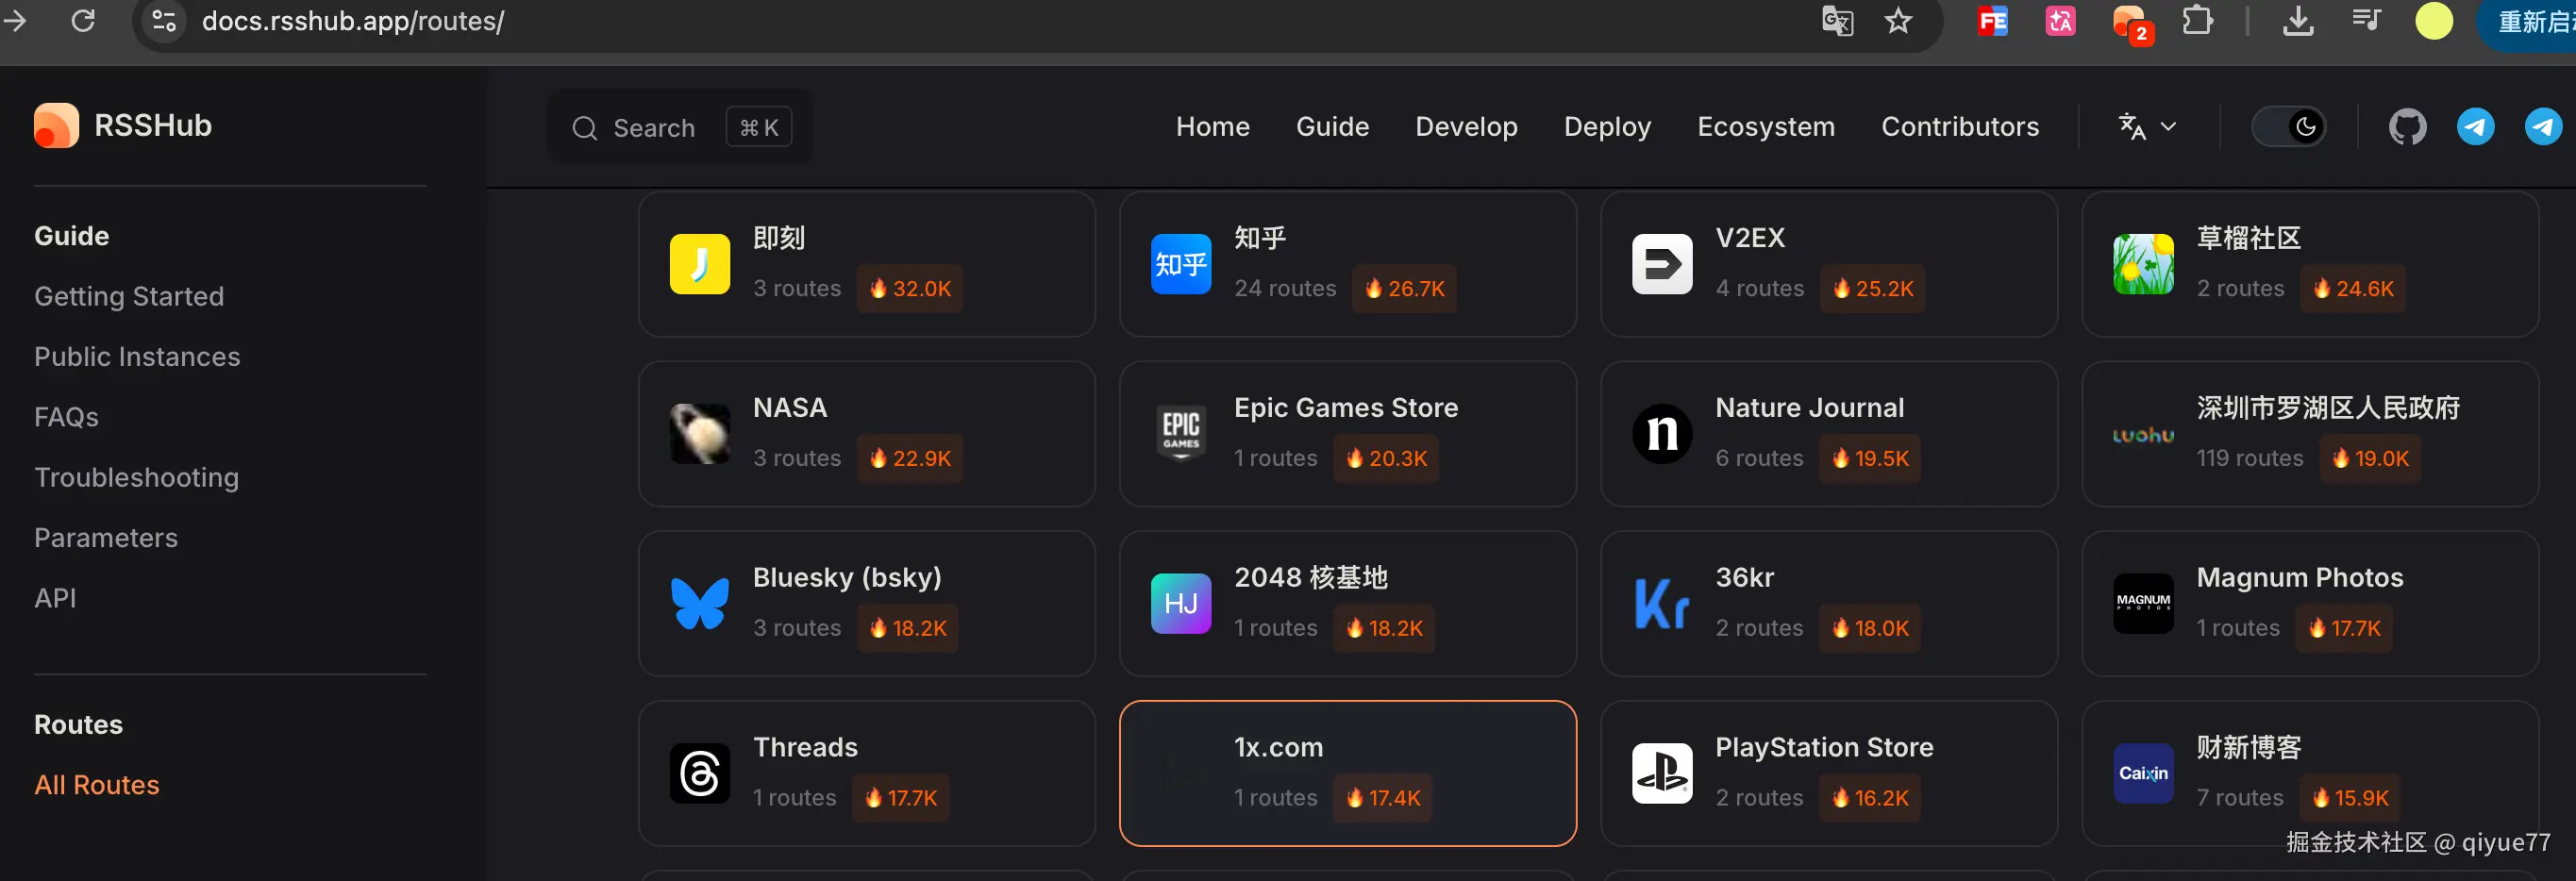Bookmark this page with the star icon
This screenshot has height=881, width=2576.
pos(1898,21)
